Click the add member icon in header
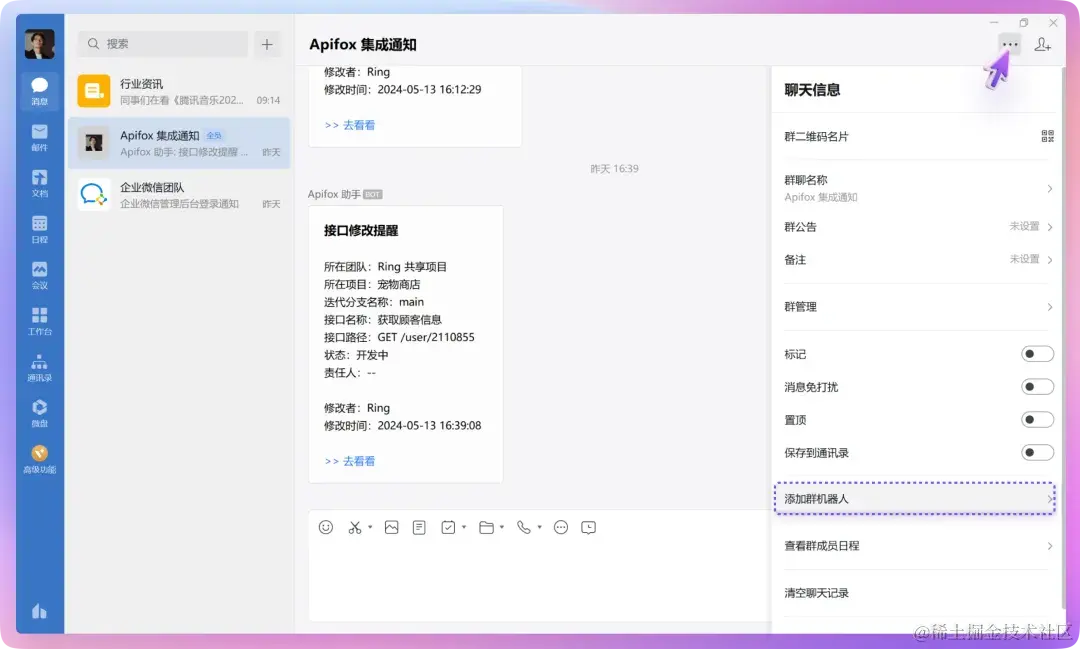 coord(1043,45)
